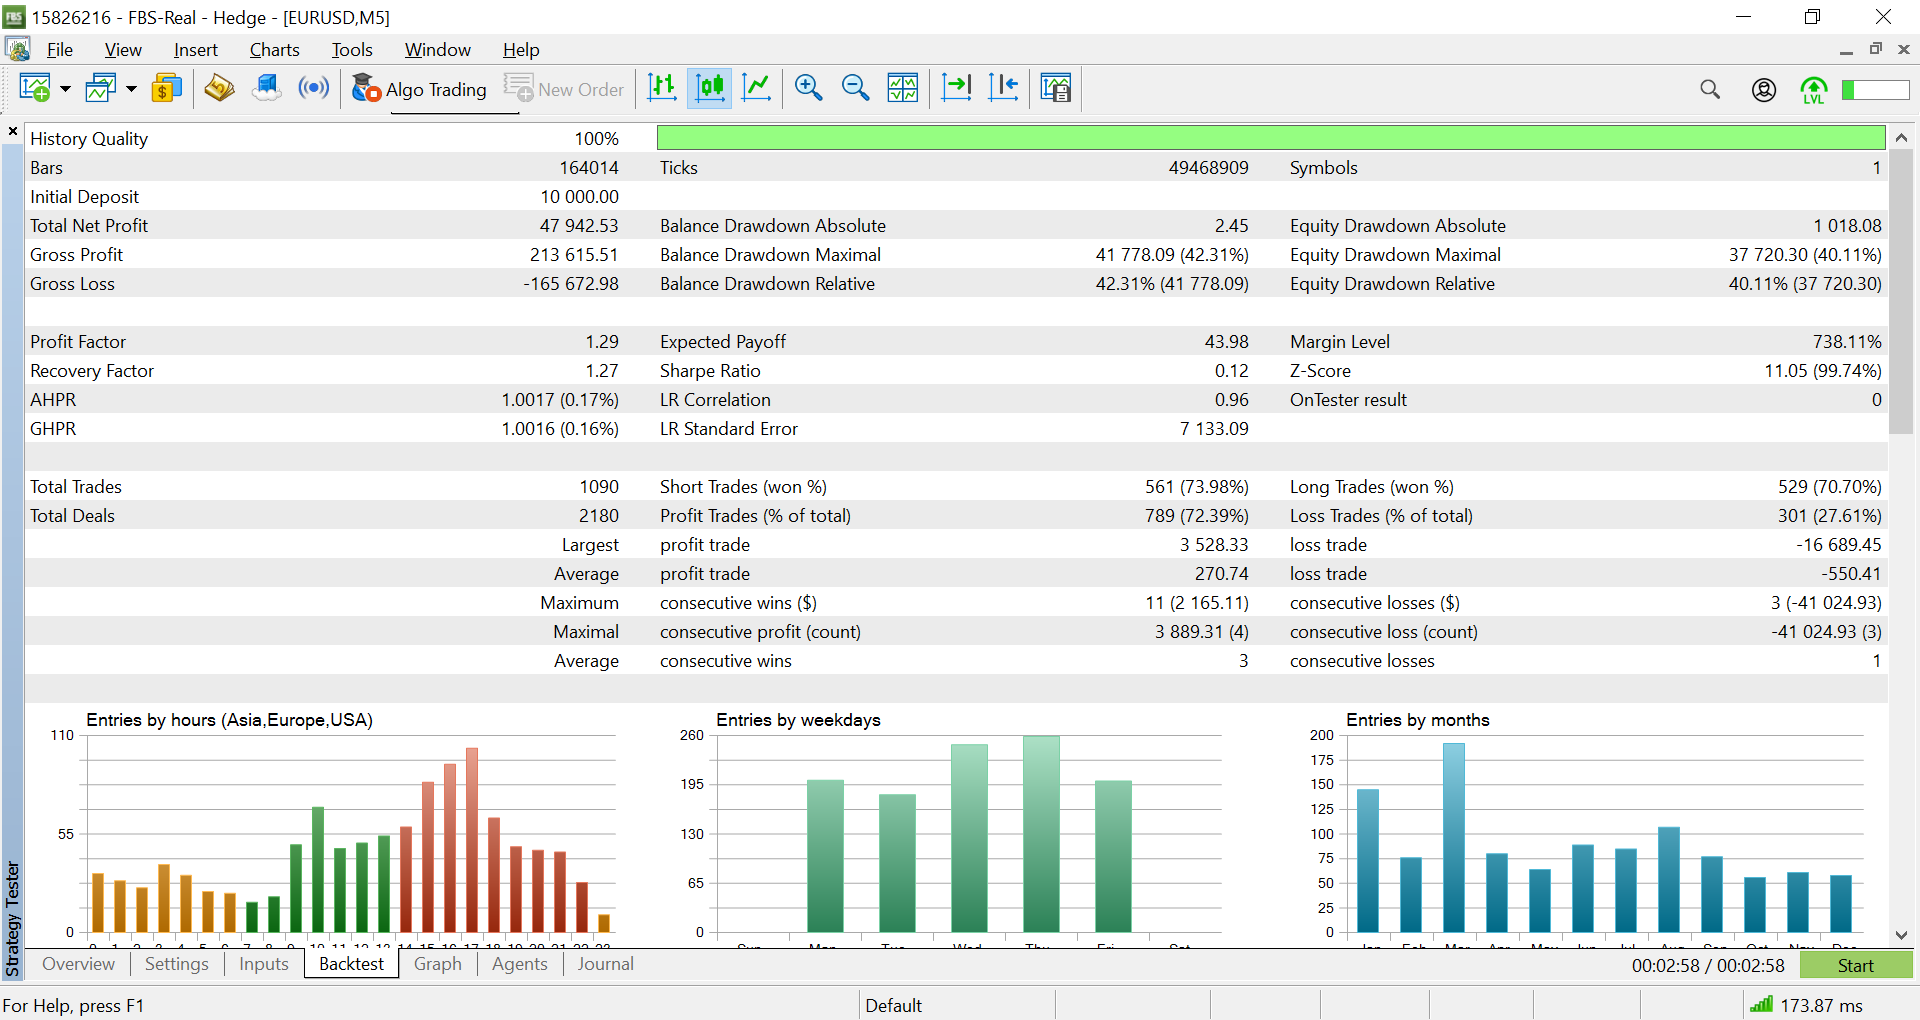This screenshot has height=1020, width=1920.
Task: Click the Sharpe Ratio value 0.12
Action: point(1232,371)
